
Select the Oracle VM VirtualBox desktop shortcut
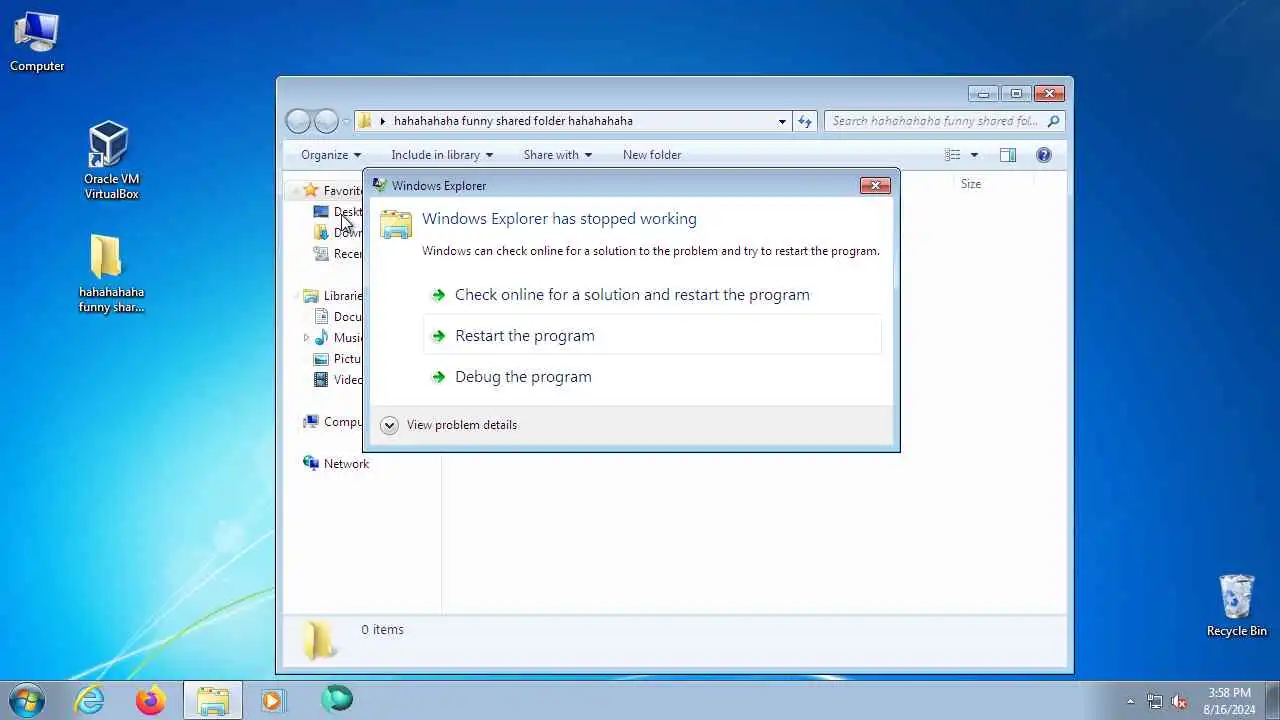(x=111, y=161)
